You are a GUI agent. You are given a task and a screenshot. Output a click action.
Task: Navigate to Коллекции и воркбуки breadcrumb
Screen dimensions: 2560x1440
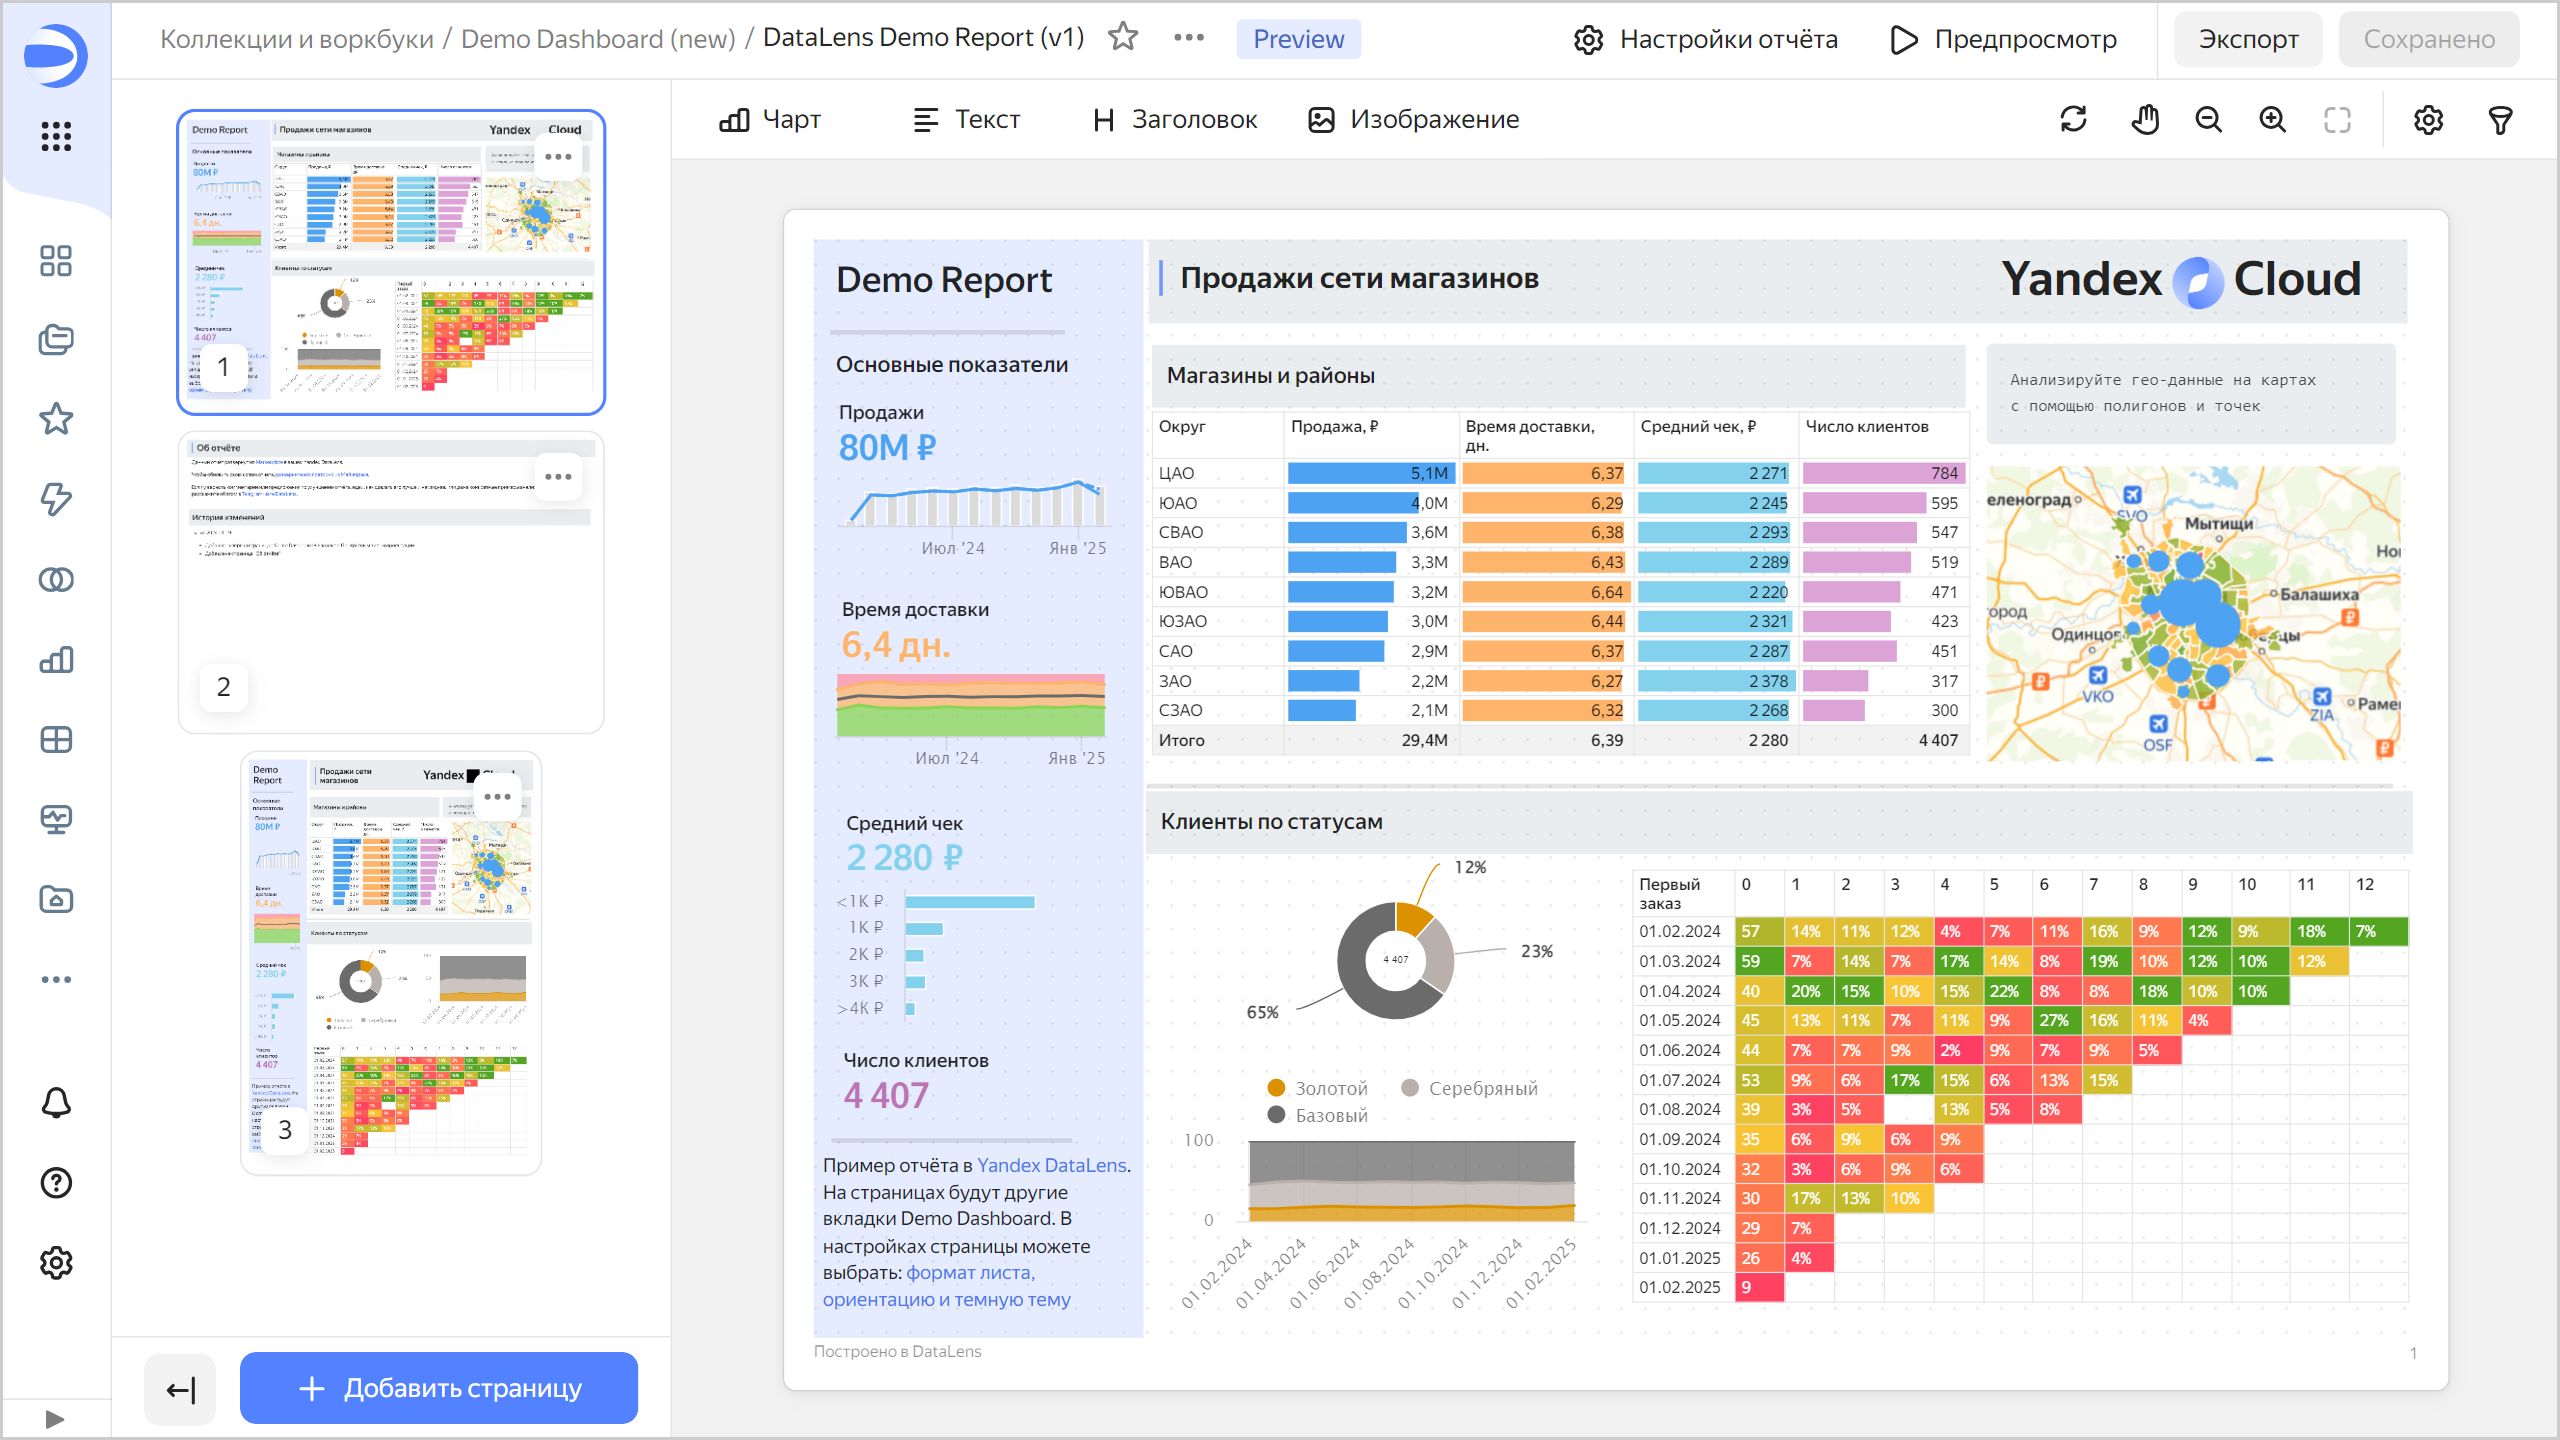298,40
